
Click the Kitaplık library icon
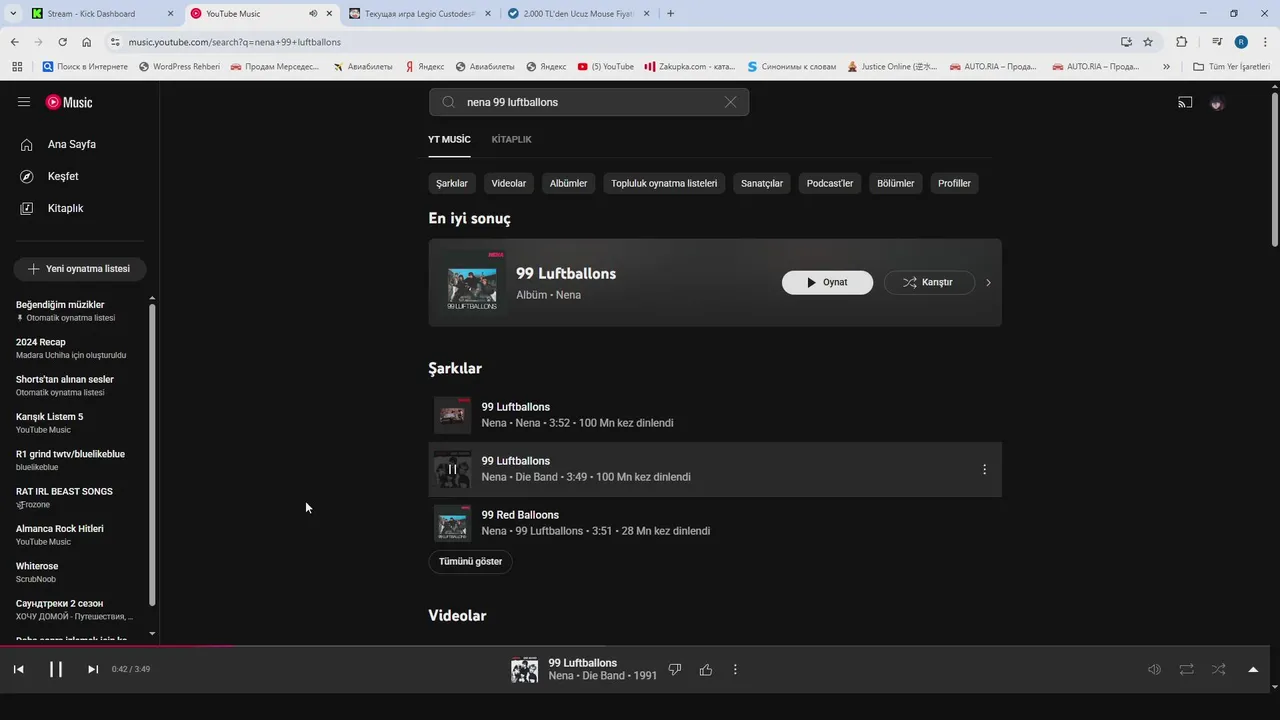(x=27, y=209)
